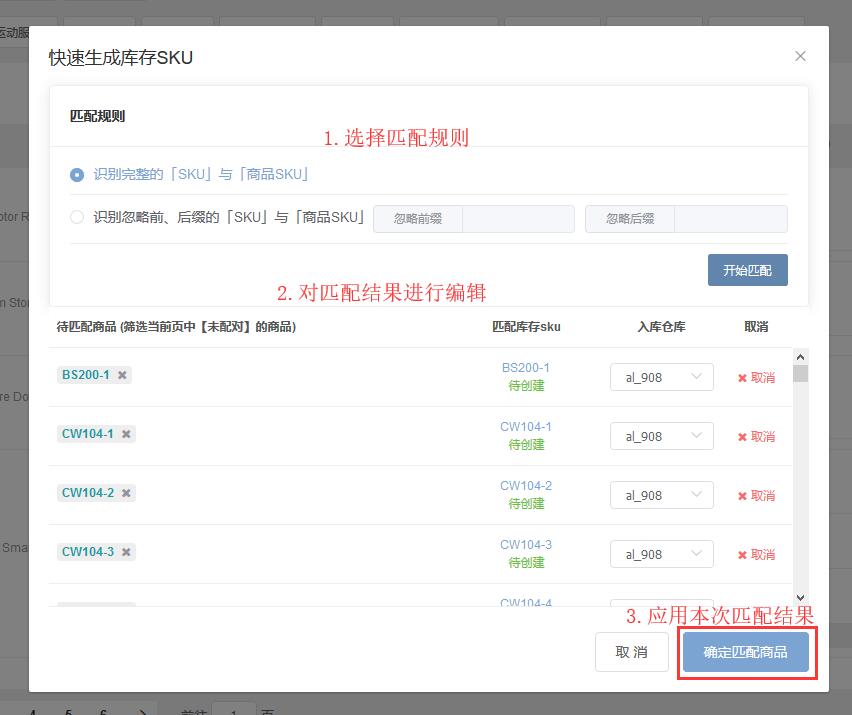Select 识别完整的 SKU 与 商品SKU rule
Image resolution: width=852 pixels, height=715 pixels.
[77, 175]
